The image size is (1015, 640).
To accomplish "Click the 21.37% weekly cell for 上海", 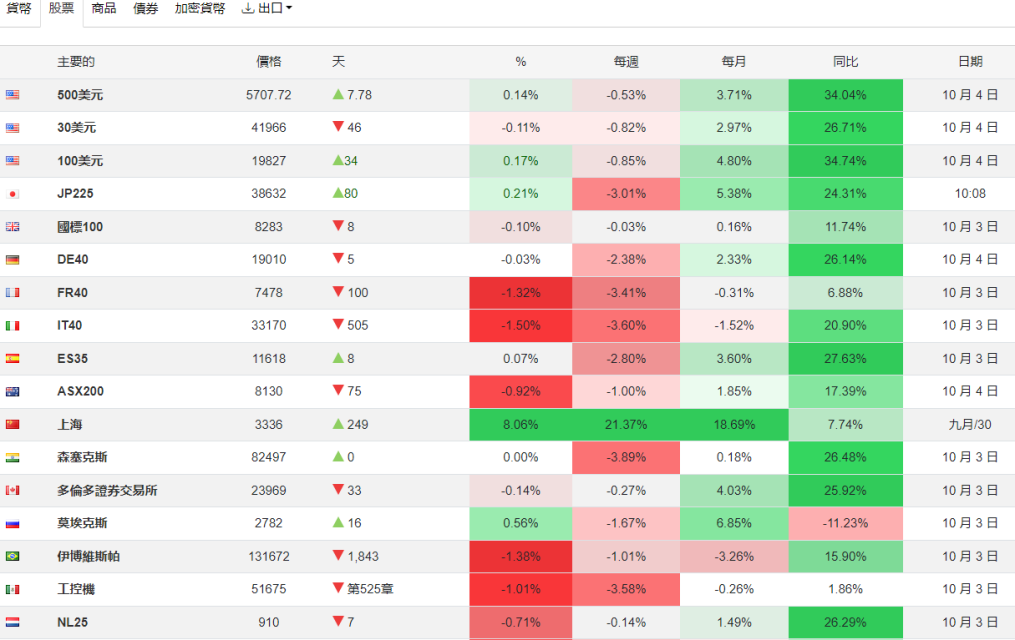I will [x=626, y=425].
